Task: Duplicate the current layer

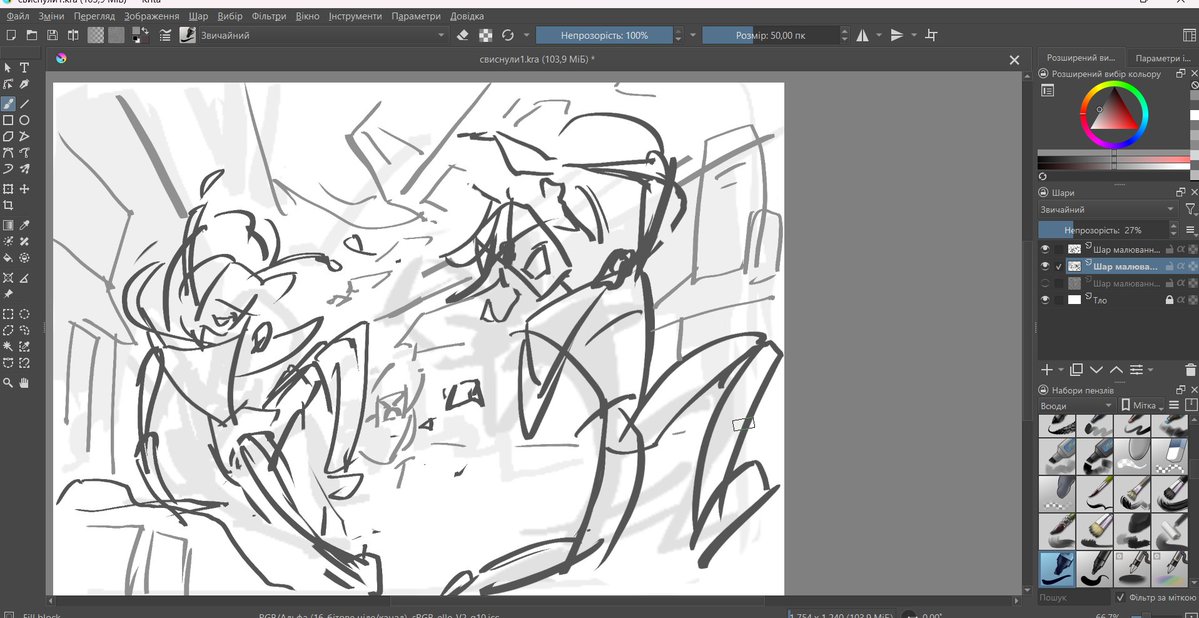Action: 1077,370
